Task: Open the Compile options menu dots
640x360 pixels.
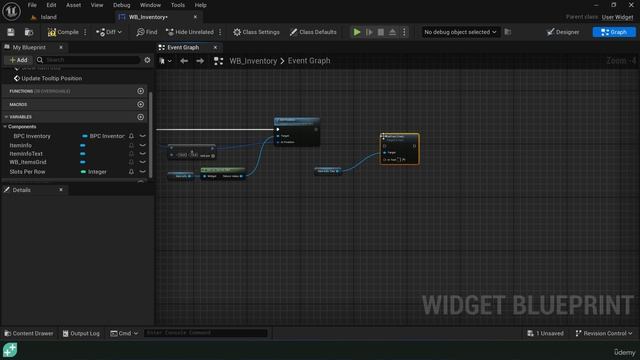Action: coord(85,32)
